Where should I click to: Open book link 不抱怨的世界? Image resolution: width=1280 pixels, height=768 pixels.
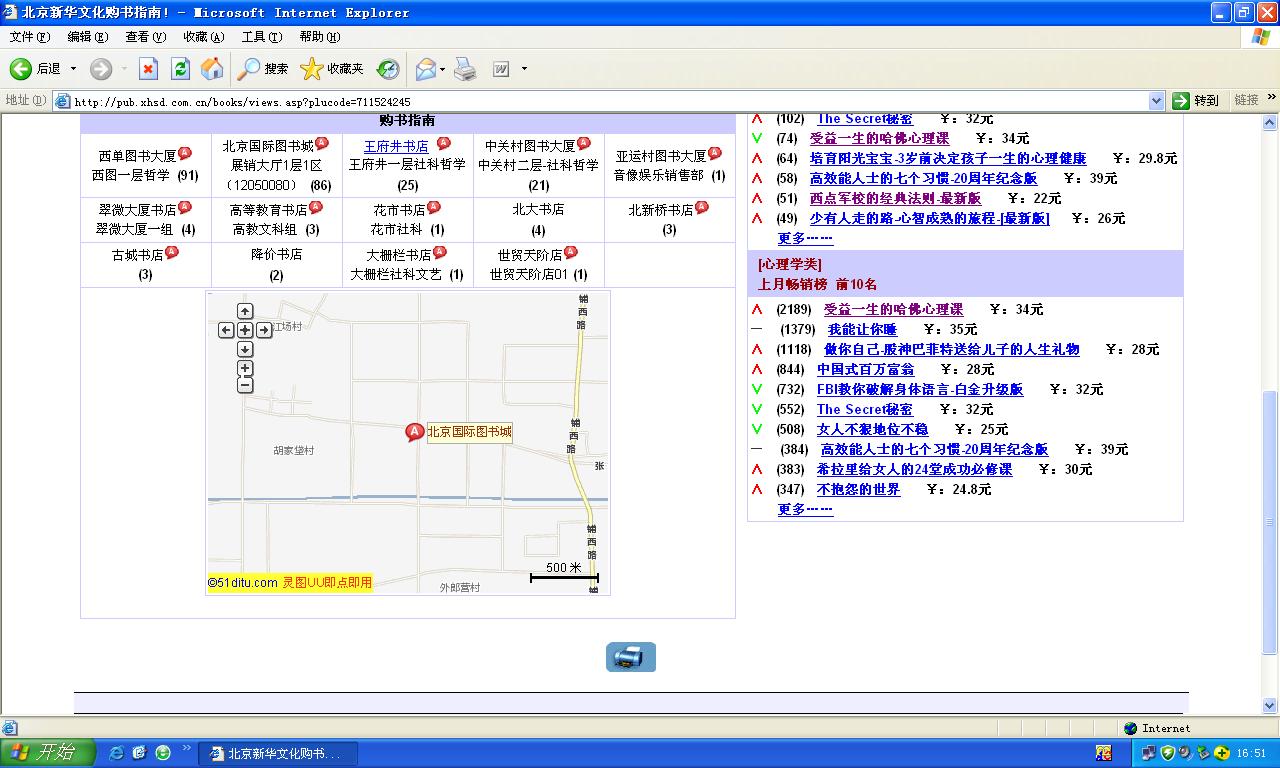[858, 489]
